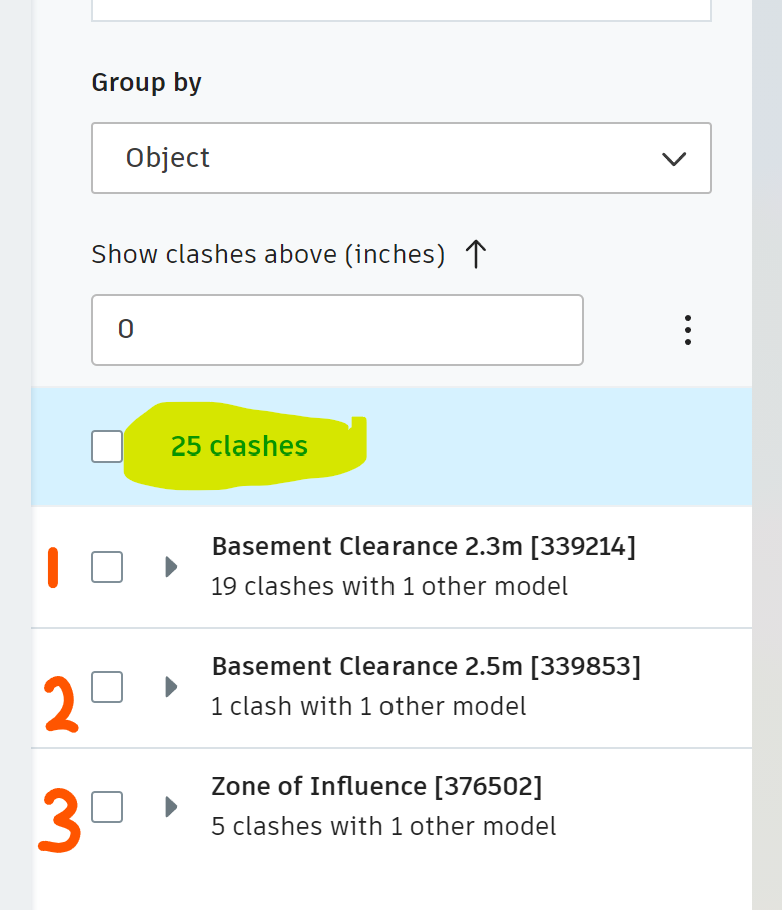782x910 pixels.
Task: Click the sort direction arrow icon
Action: point(476,255)
